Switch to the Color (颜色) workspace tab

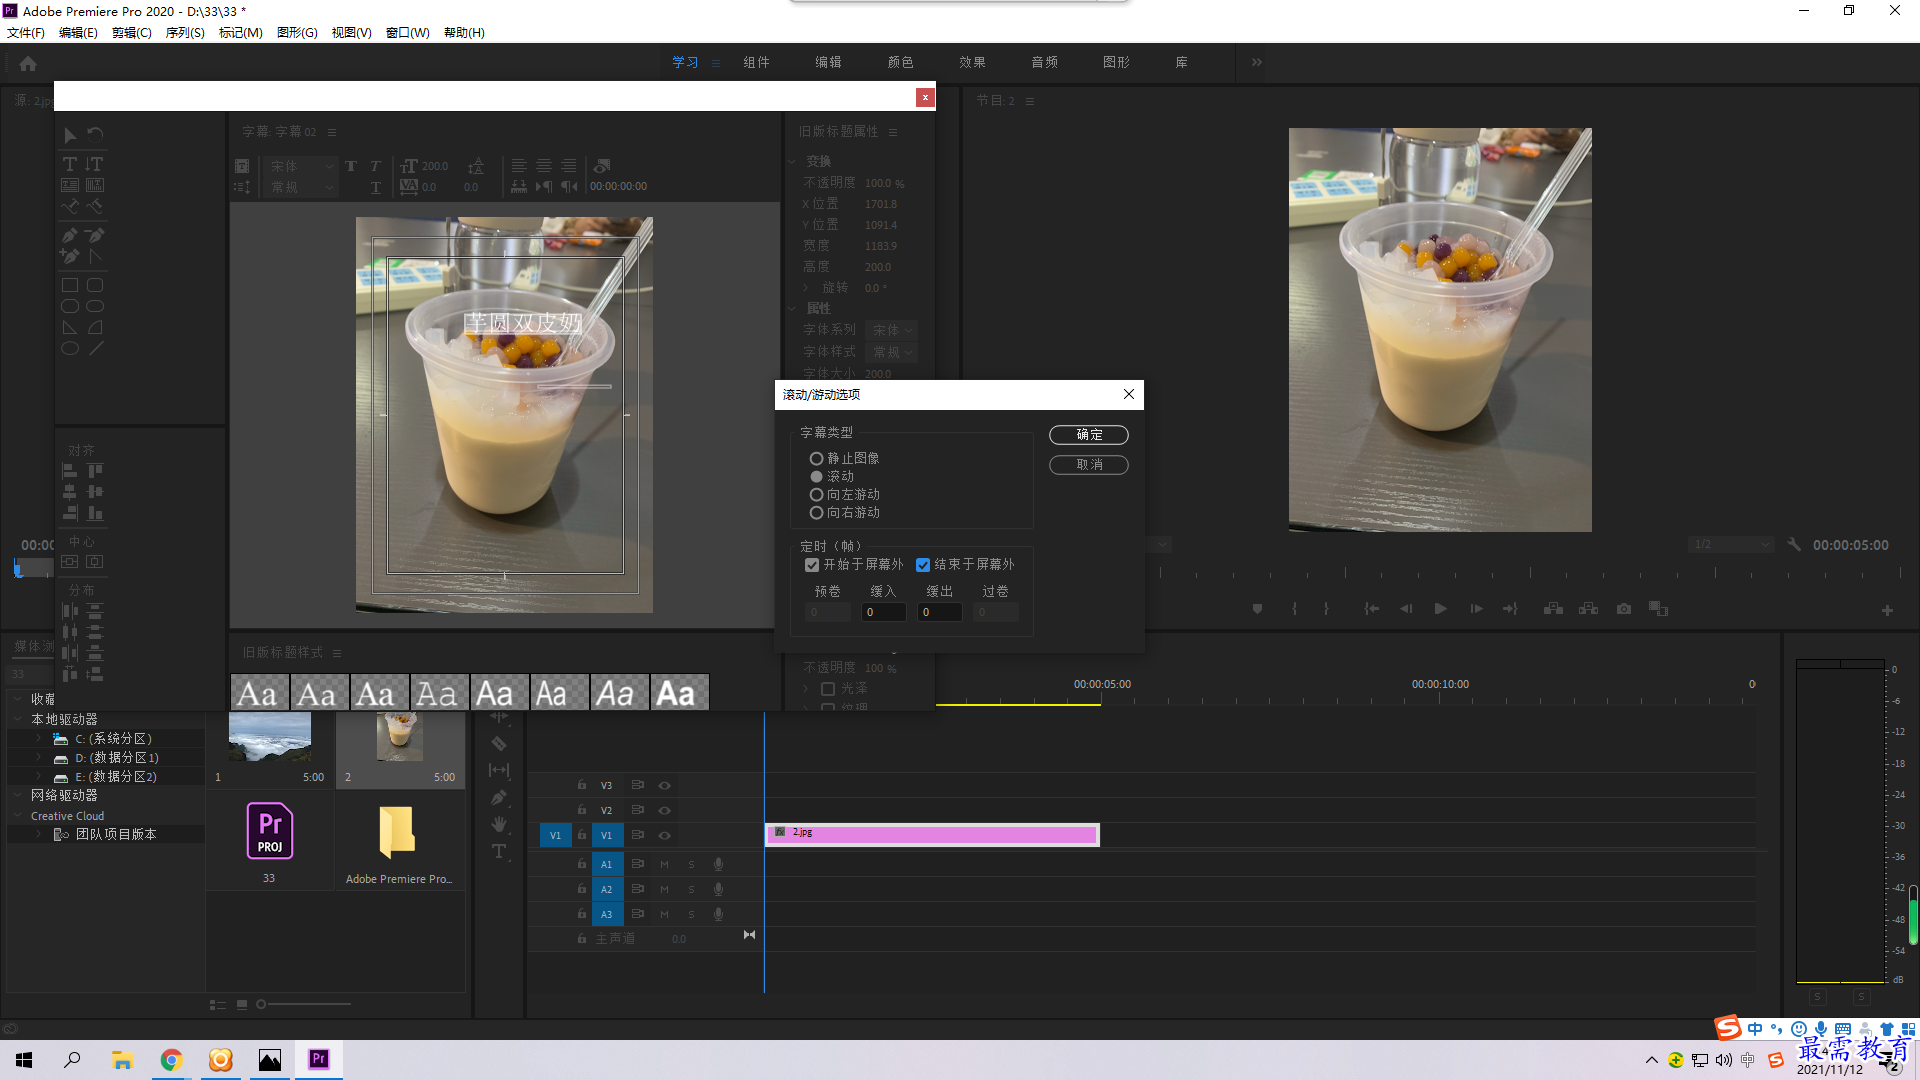(x=900, y=62)
